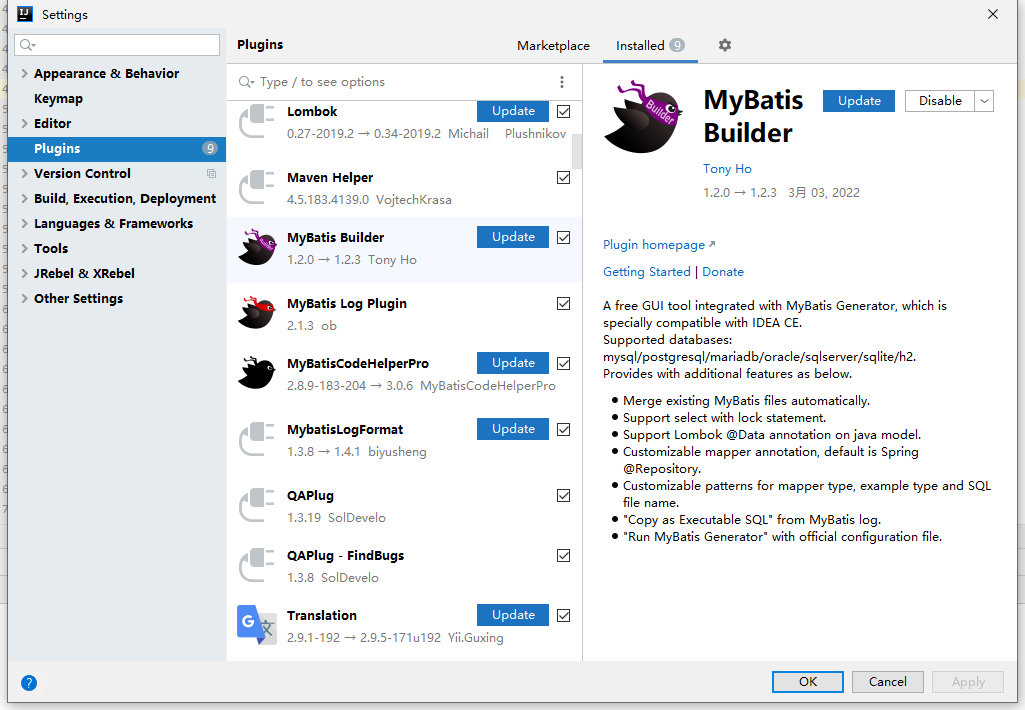Open the dropdown arrow next to Disable
The width and height of the screenshot is (1025, 710).
tap(984, 101)
